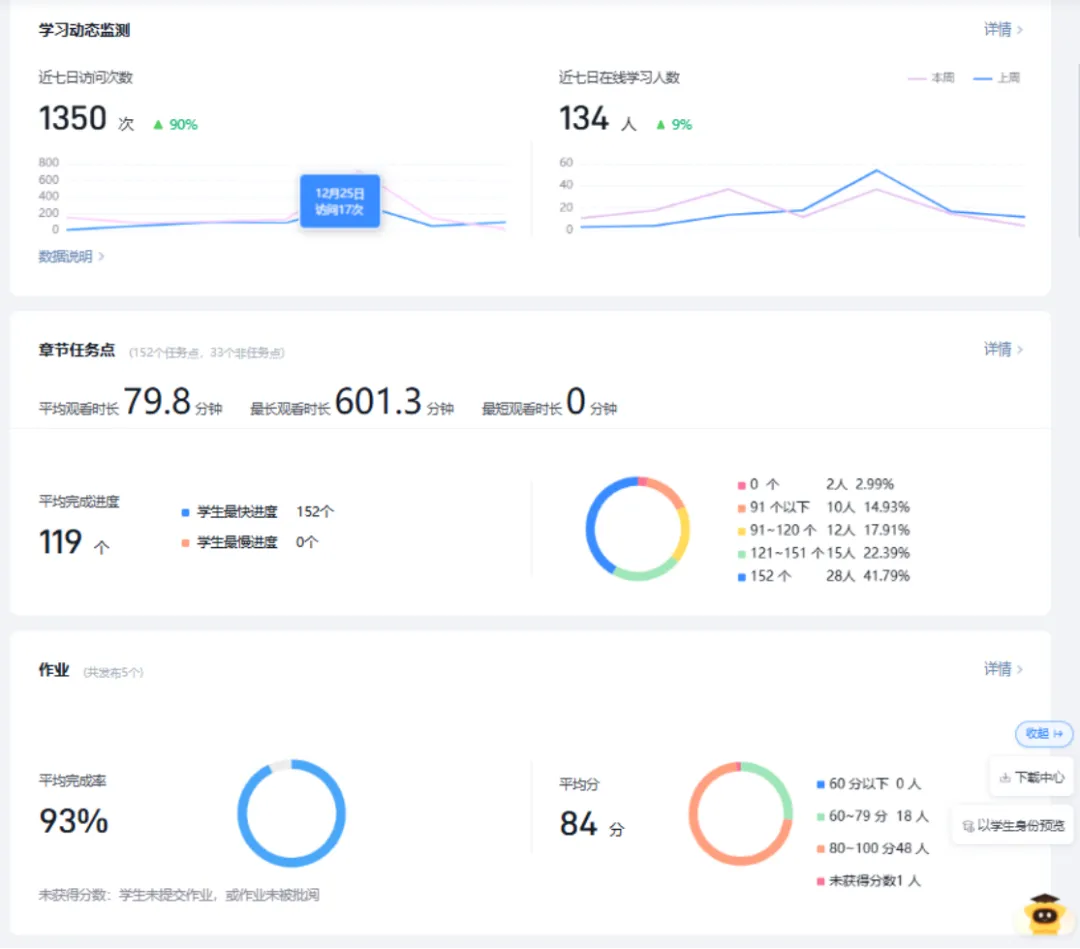Click the 60 分以下 legend swatch

(820, 784)
